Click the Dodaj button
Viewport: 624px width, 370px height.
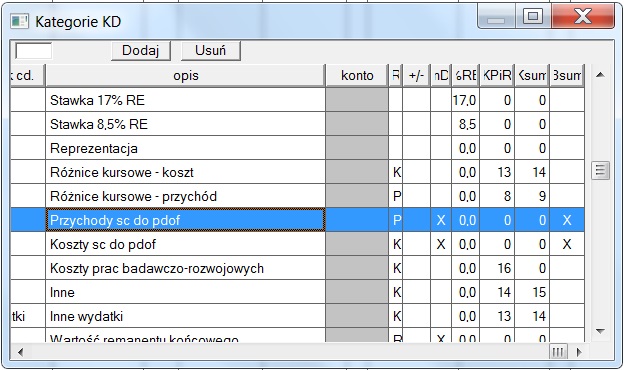[141, 51]
